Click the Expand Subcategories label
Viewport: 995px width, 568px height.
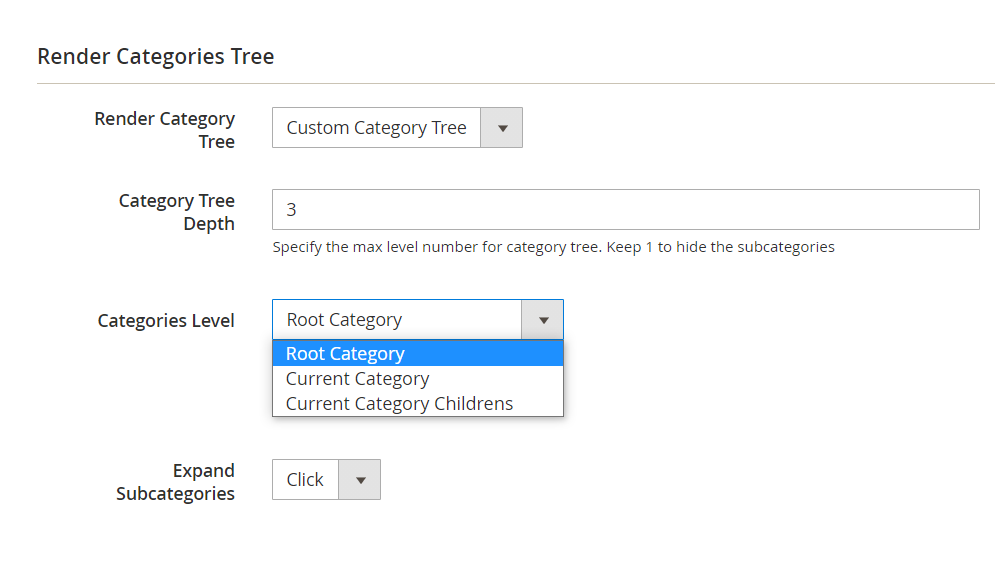click(x=176, y=482)
